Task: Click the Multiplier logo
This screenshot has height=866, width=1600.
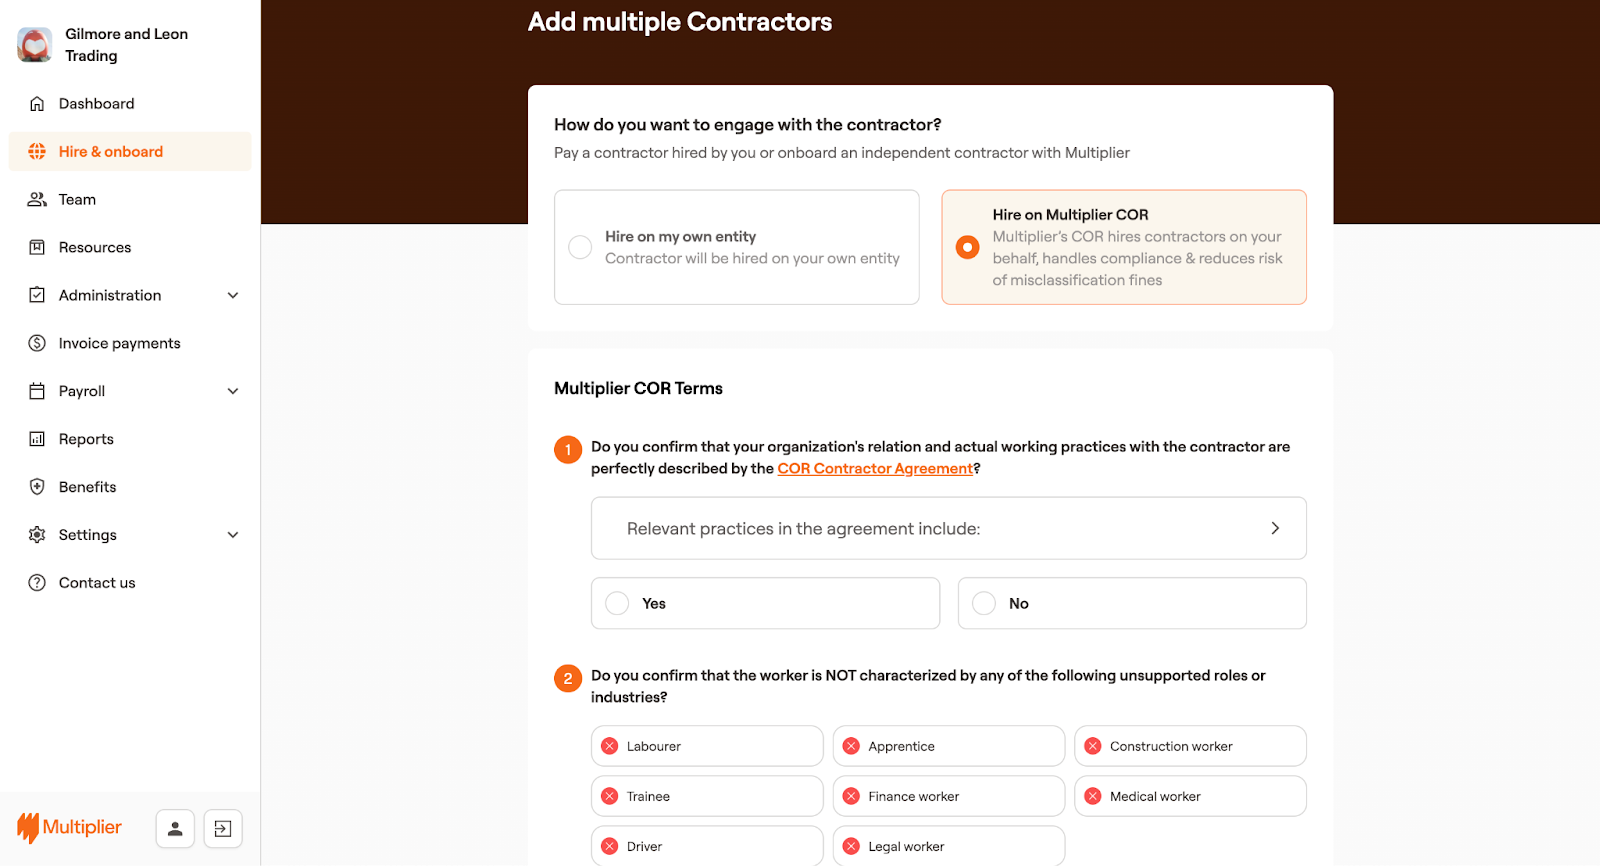Action: (69, 827)
